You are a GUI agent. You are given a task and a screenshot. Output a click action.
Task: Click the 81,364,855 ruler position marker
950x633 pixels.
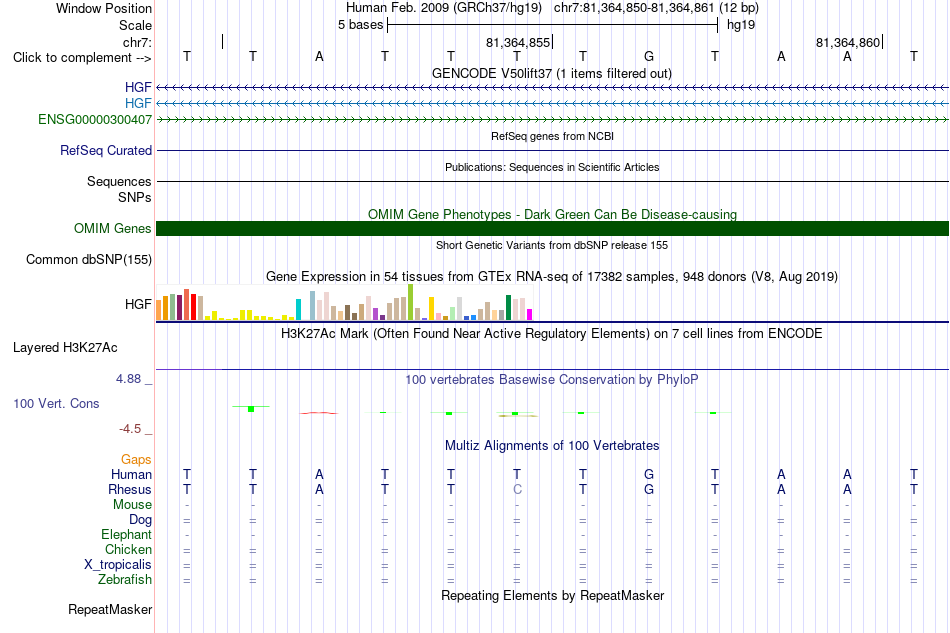click(x=519, y=42)
